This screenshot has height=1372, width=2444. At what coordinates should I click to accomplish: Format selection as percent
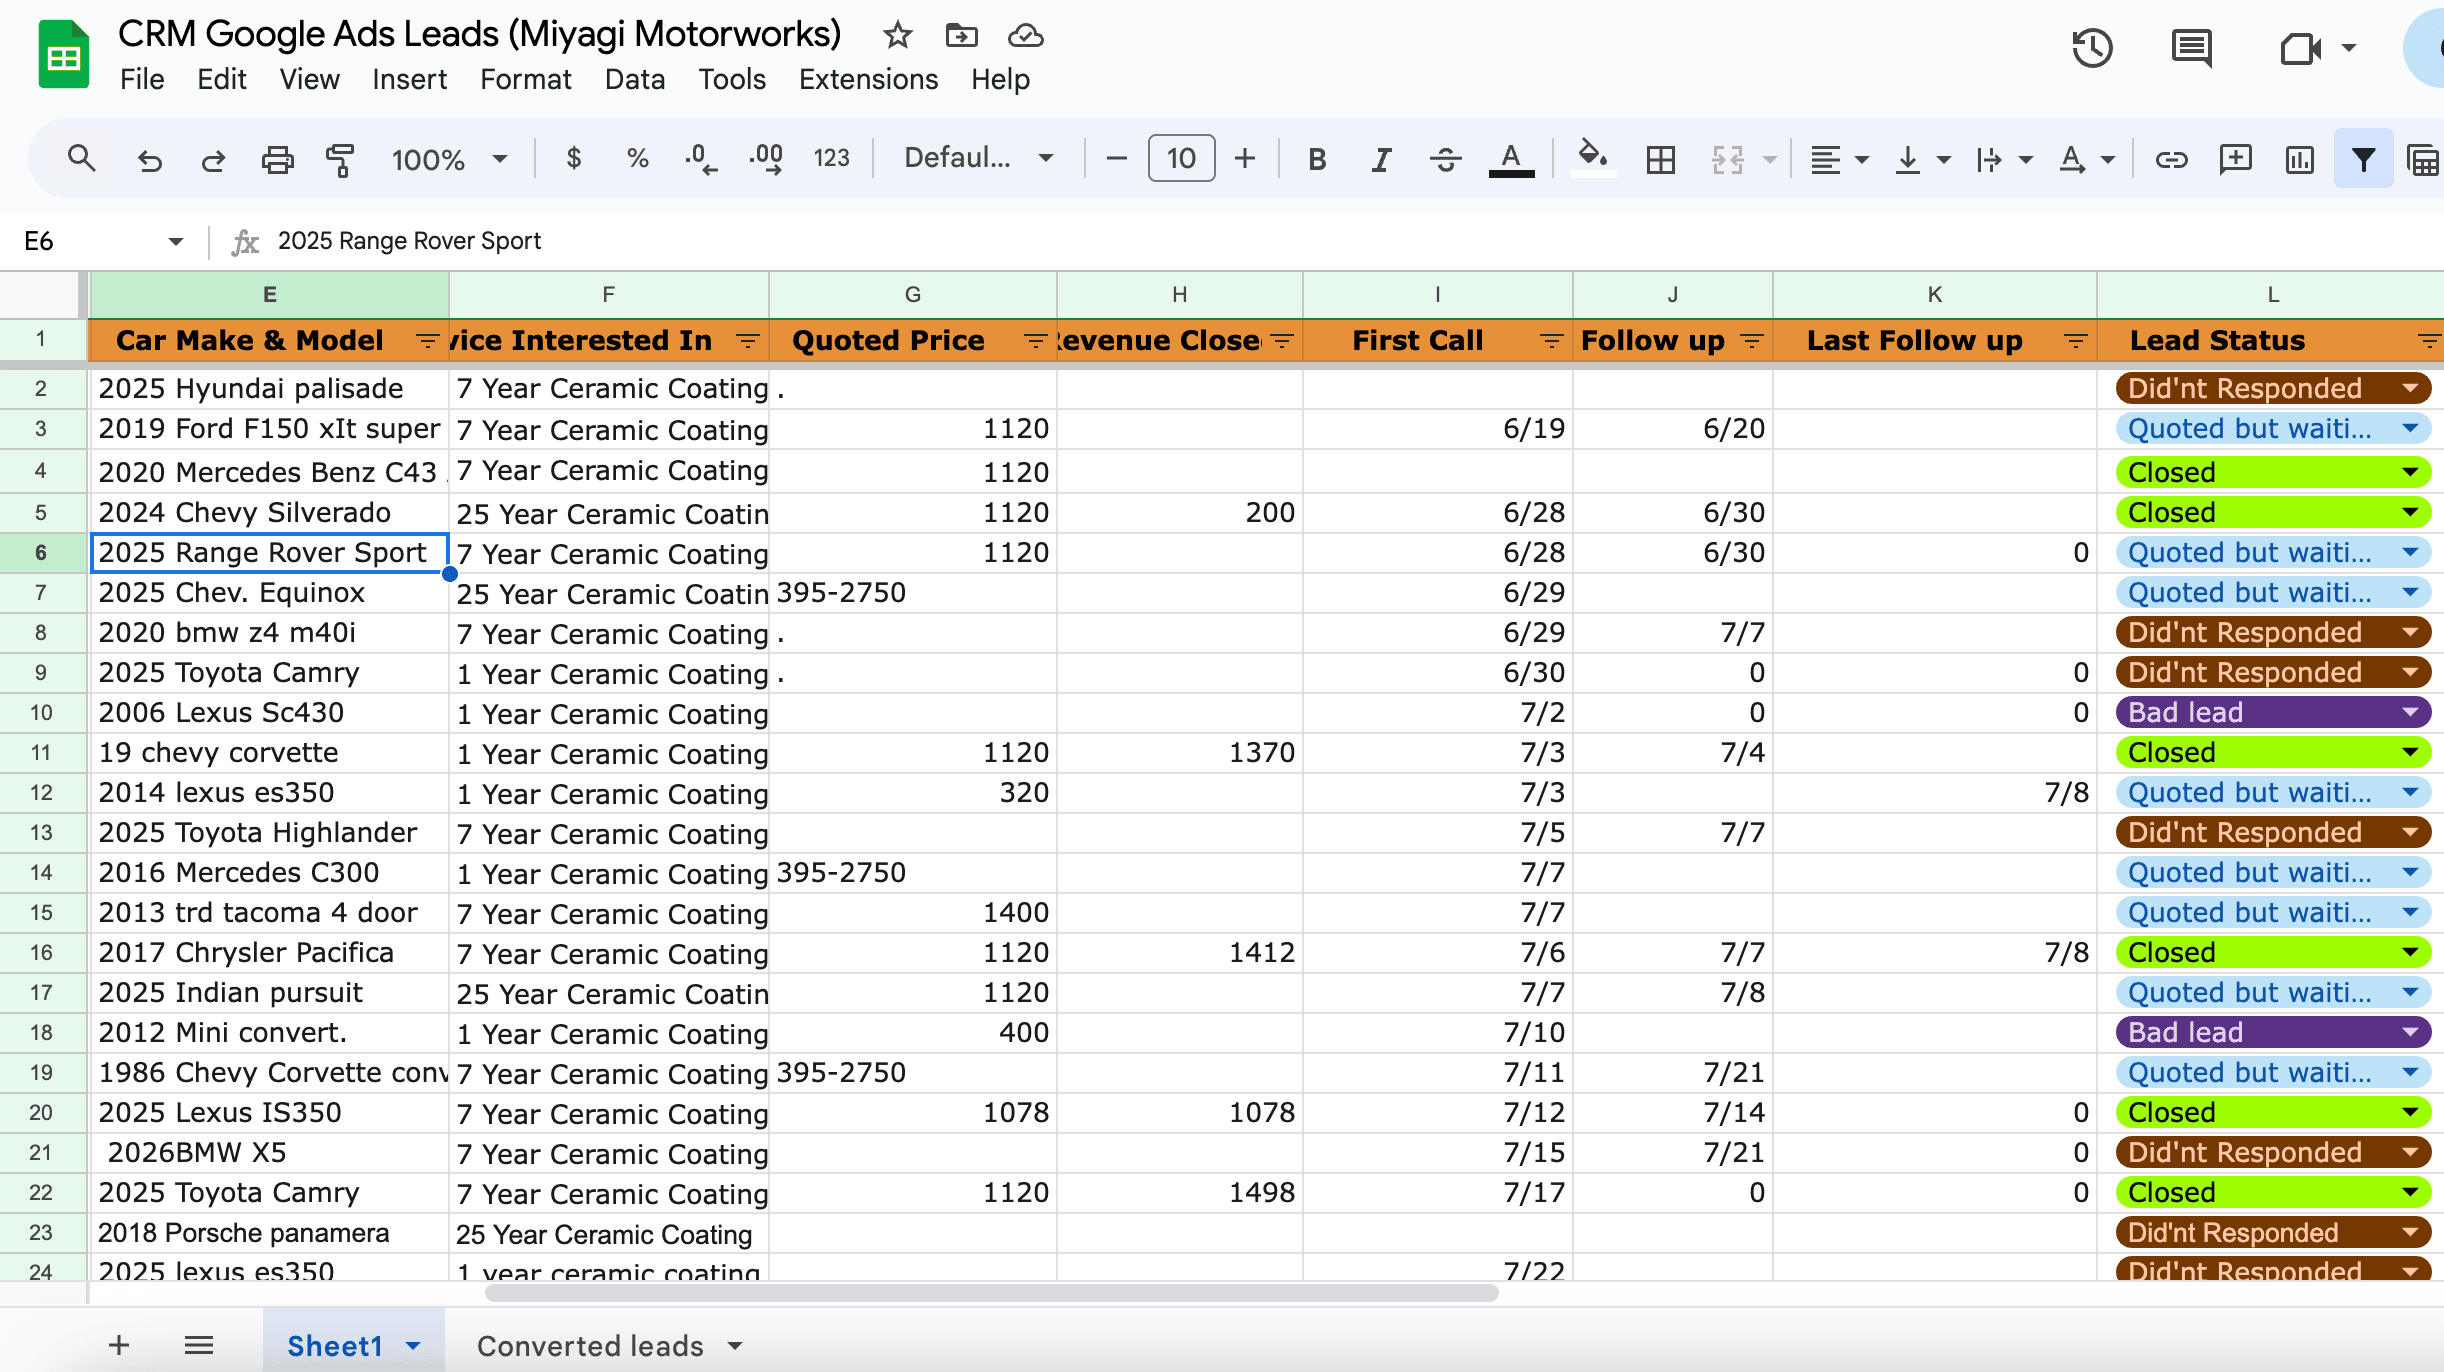637,158
